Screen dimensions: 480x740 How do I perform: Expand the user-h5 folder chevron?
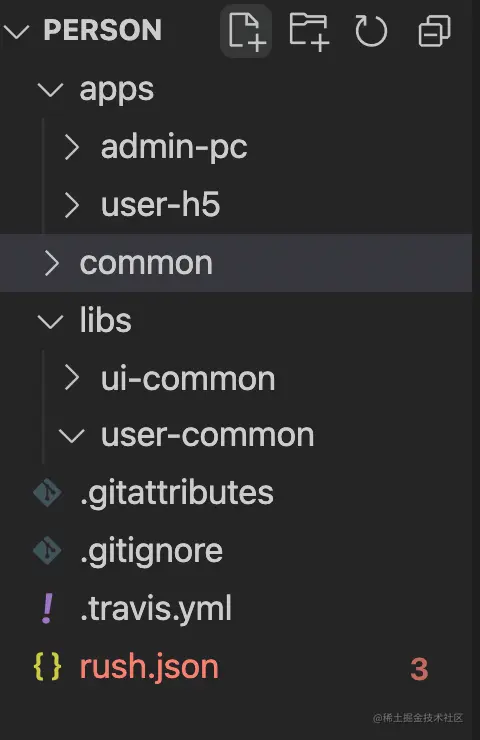tap(72, 205)
